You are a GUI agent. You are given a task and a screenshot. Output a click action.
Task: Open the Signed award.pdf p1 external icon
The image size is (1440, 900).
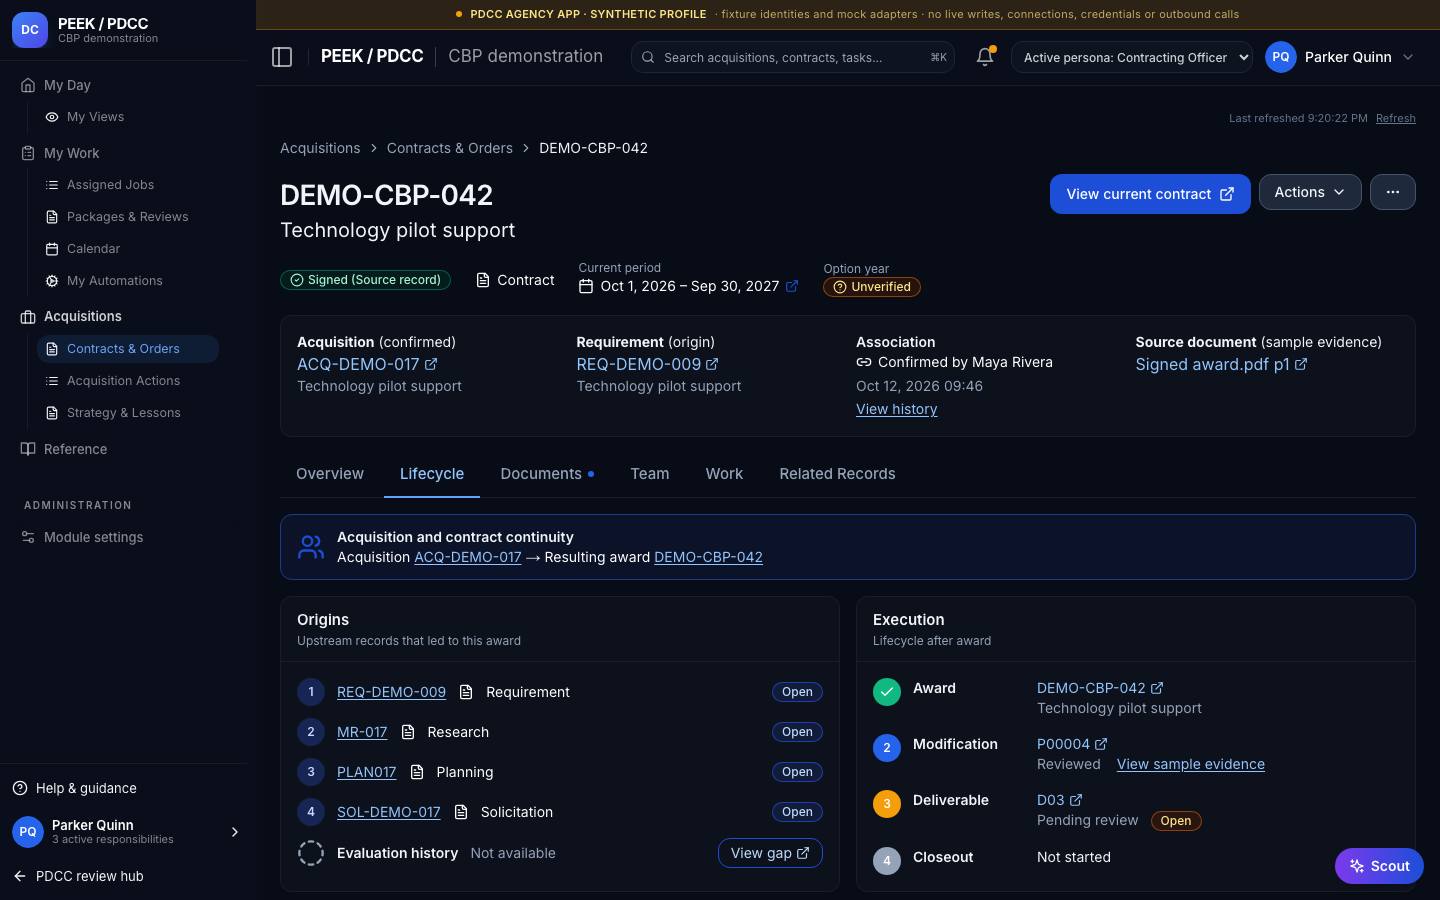pyautogui.click(x=1301, y=364)
